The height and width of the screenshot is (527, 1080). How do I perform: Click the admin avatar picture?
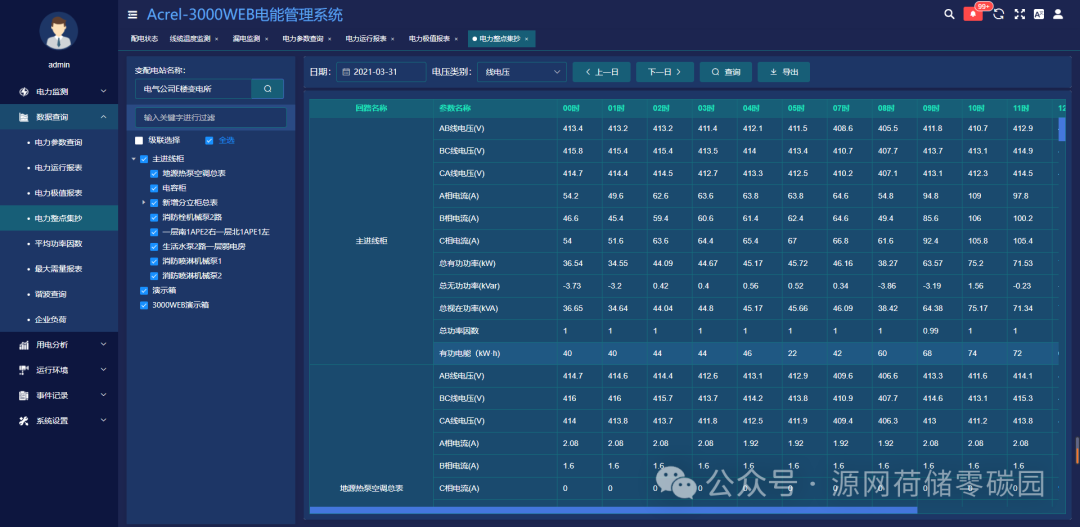[x=59, y=31]
